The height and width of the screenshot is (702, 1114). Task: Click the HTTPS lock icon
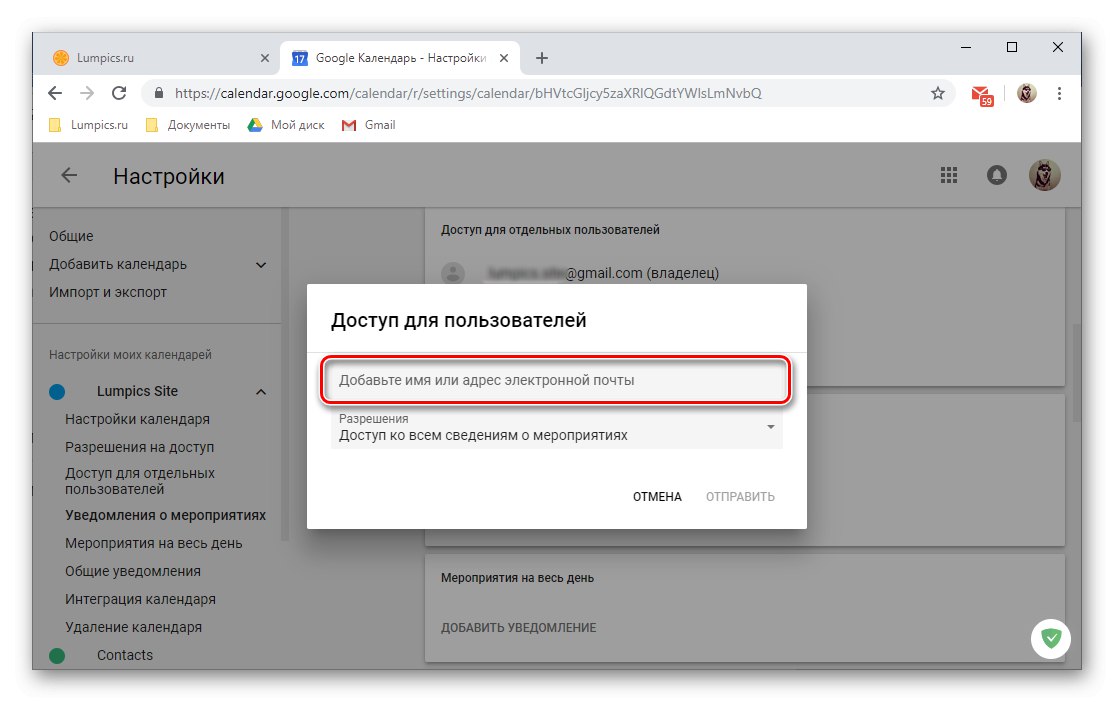(158, 92)
